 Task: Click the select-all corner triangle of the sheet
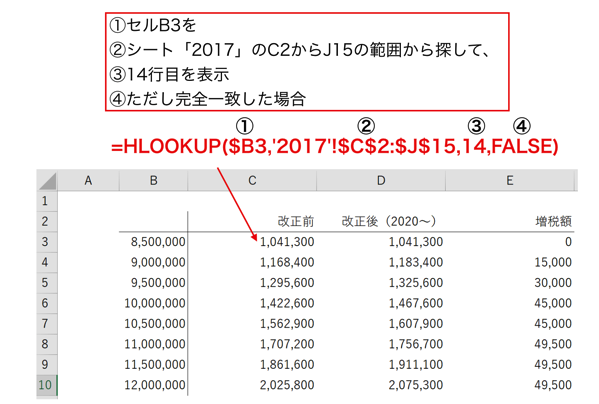coord(47,180)
